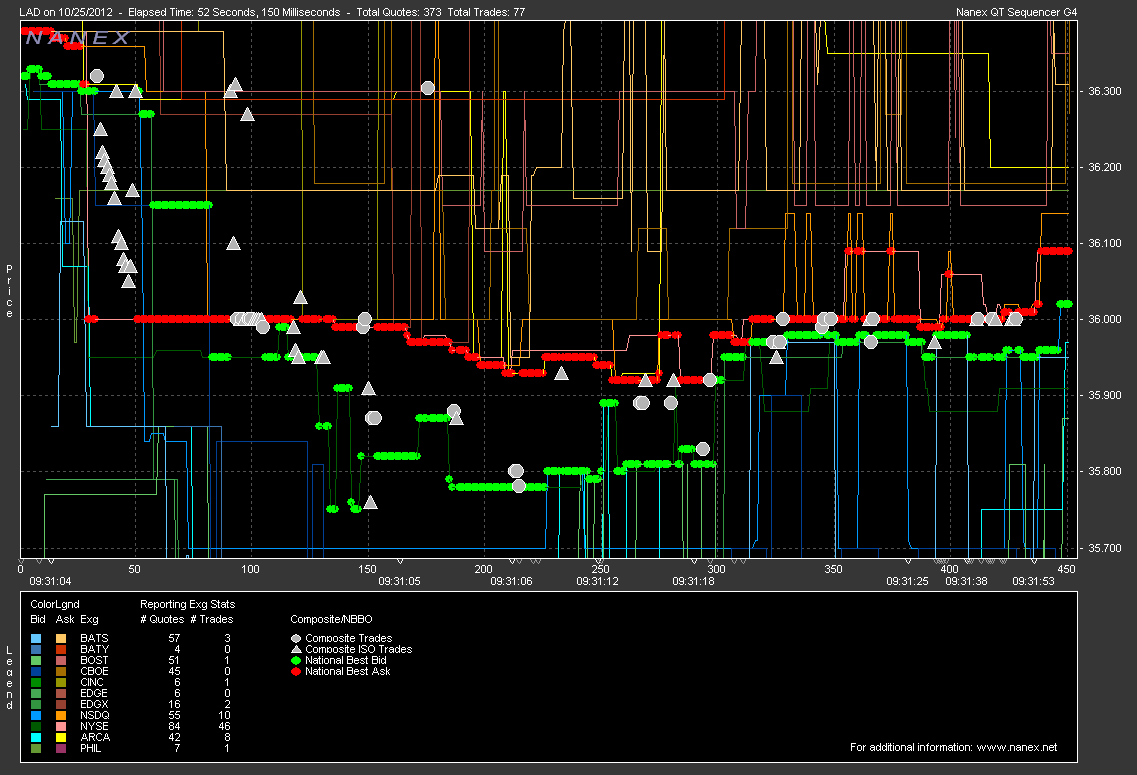Image resolution: width=1137 pixels, height=775 pixels.
Task: Click the EDGE ask color swatch
Action: click(x=61, y=694)
